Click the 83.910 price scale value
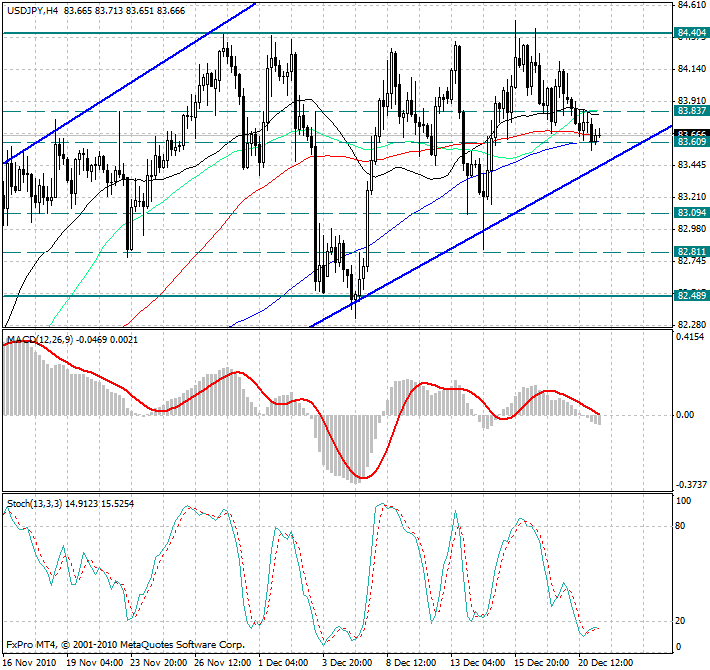The width and height of the screenshot is (710, 670). [x=692, y=100]
